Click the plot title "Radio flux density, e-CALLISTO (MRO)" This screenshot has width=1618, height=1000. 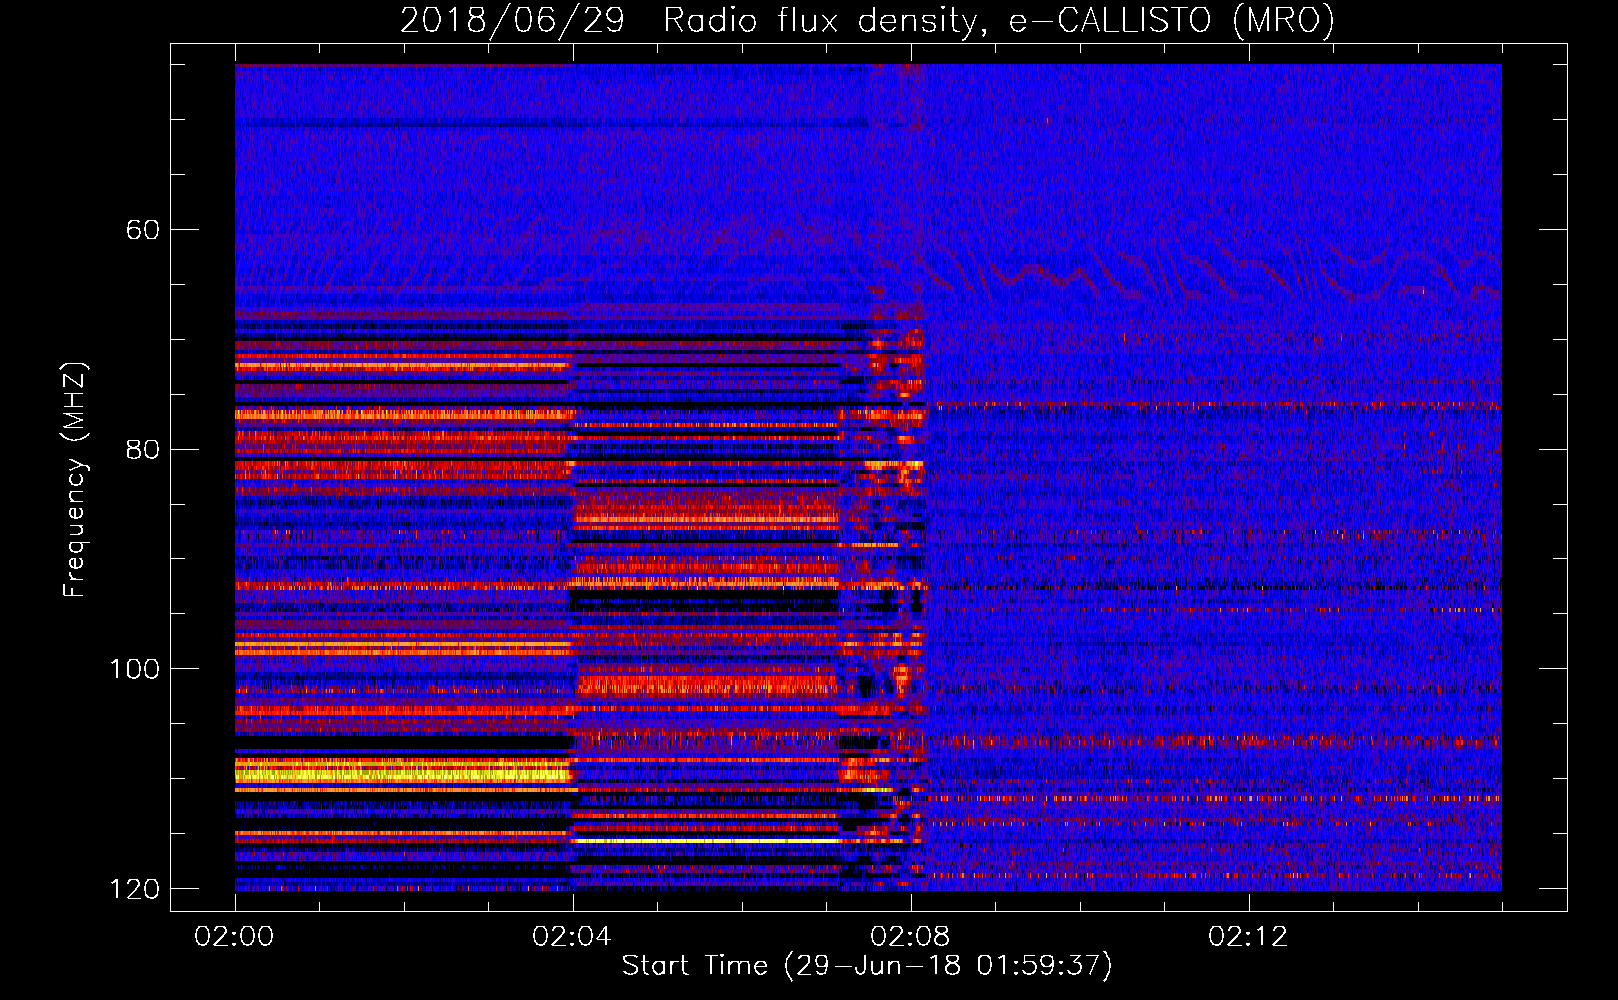[999, 20]
